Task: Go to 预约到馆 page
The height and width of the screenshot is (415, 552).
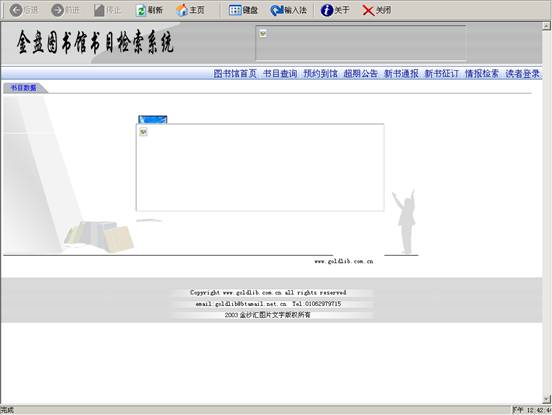Action: [x=320, y=74]
